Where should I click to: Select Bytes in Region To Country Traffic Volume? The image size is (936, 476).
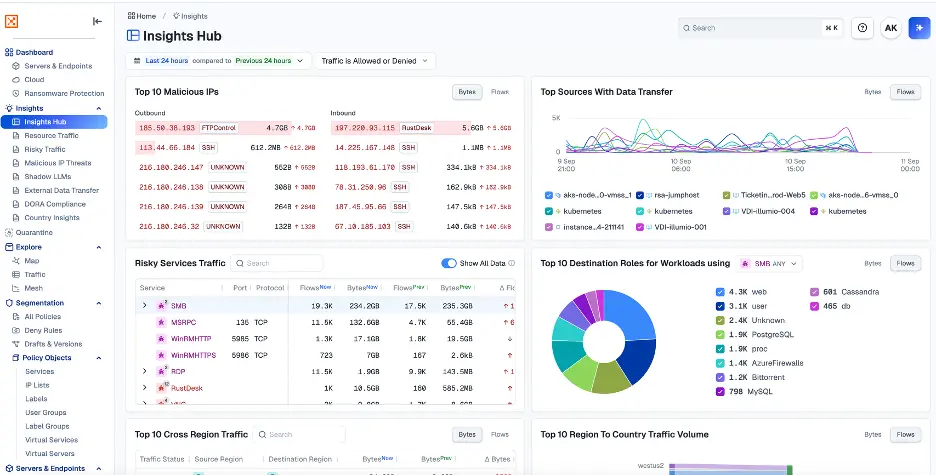(873, 435)
